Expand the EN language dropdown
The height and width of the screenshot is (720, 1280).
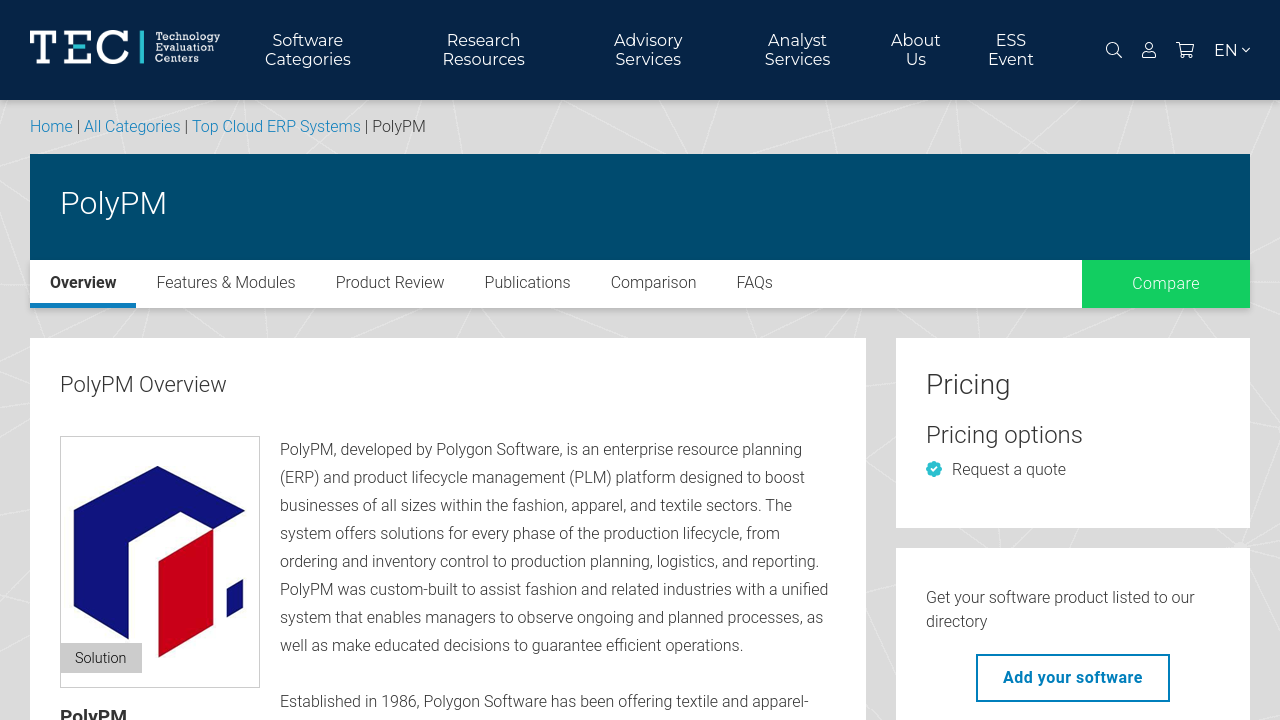tap(1231, 50)
